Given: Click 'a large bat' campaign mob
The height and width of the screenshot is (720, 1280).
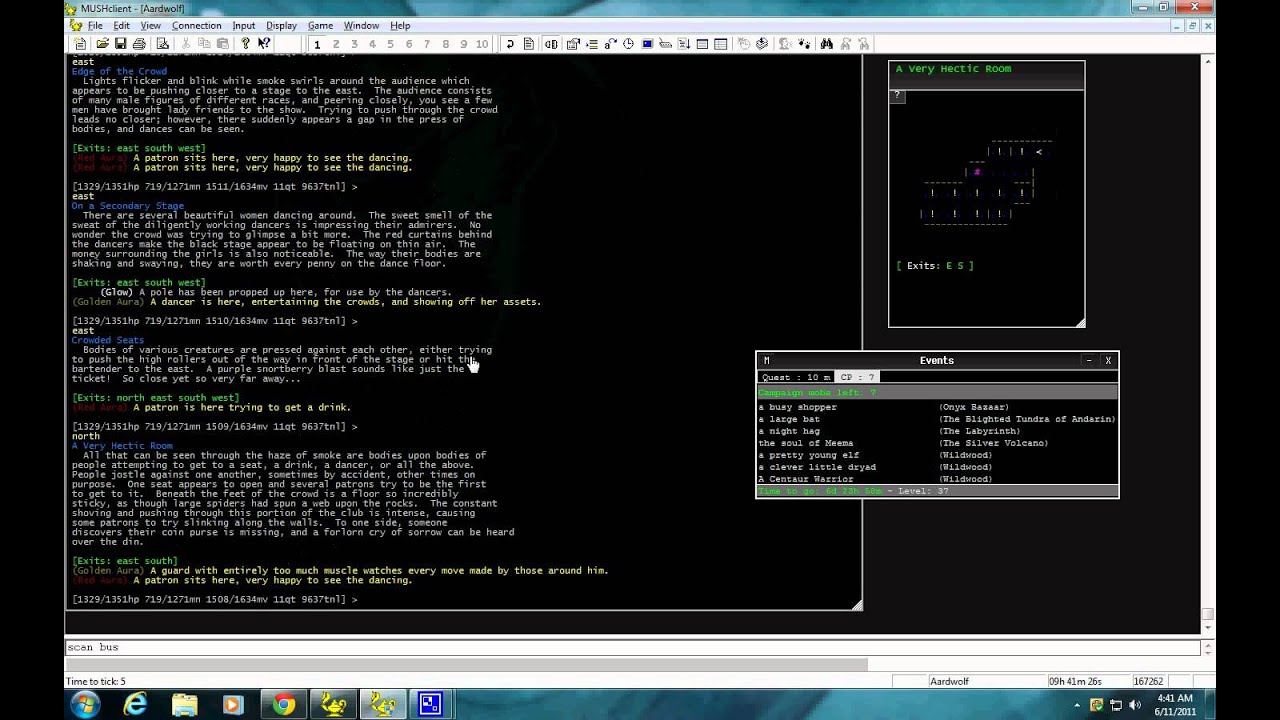Looking at the screenshot, I should click(x=788, y=419).
